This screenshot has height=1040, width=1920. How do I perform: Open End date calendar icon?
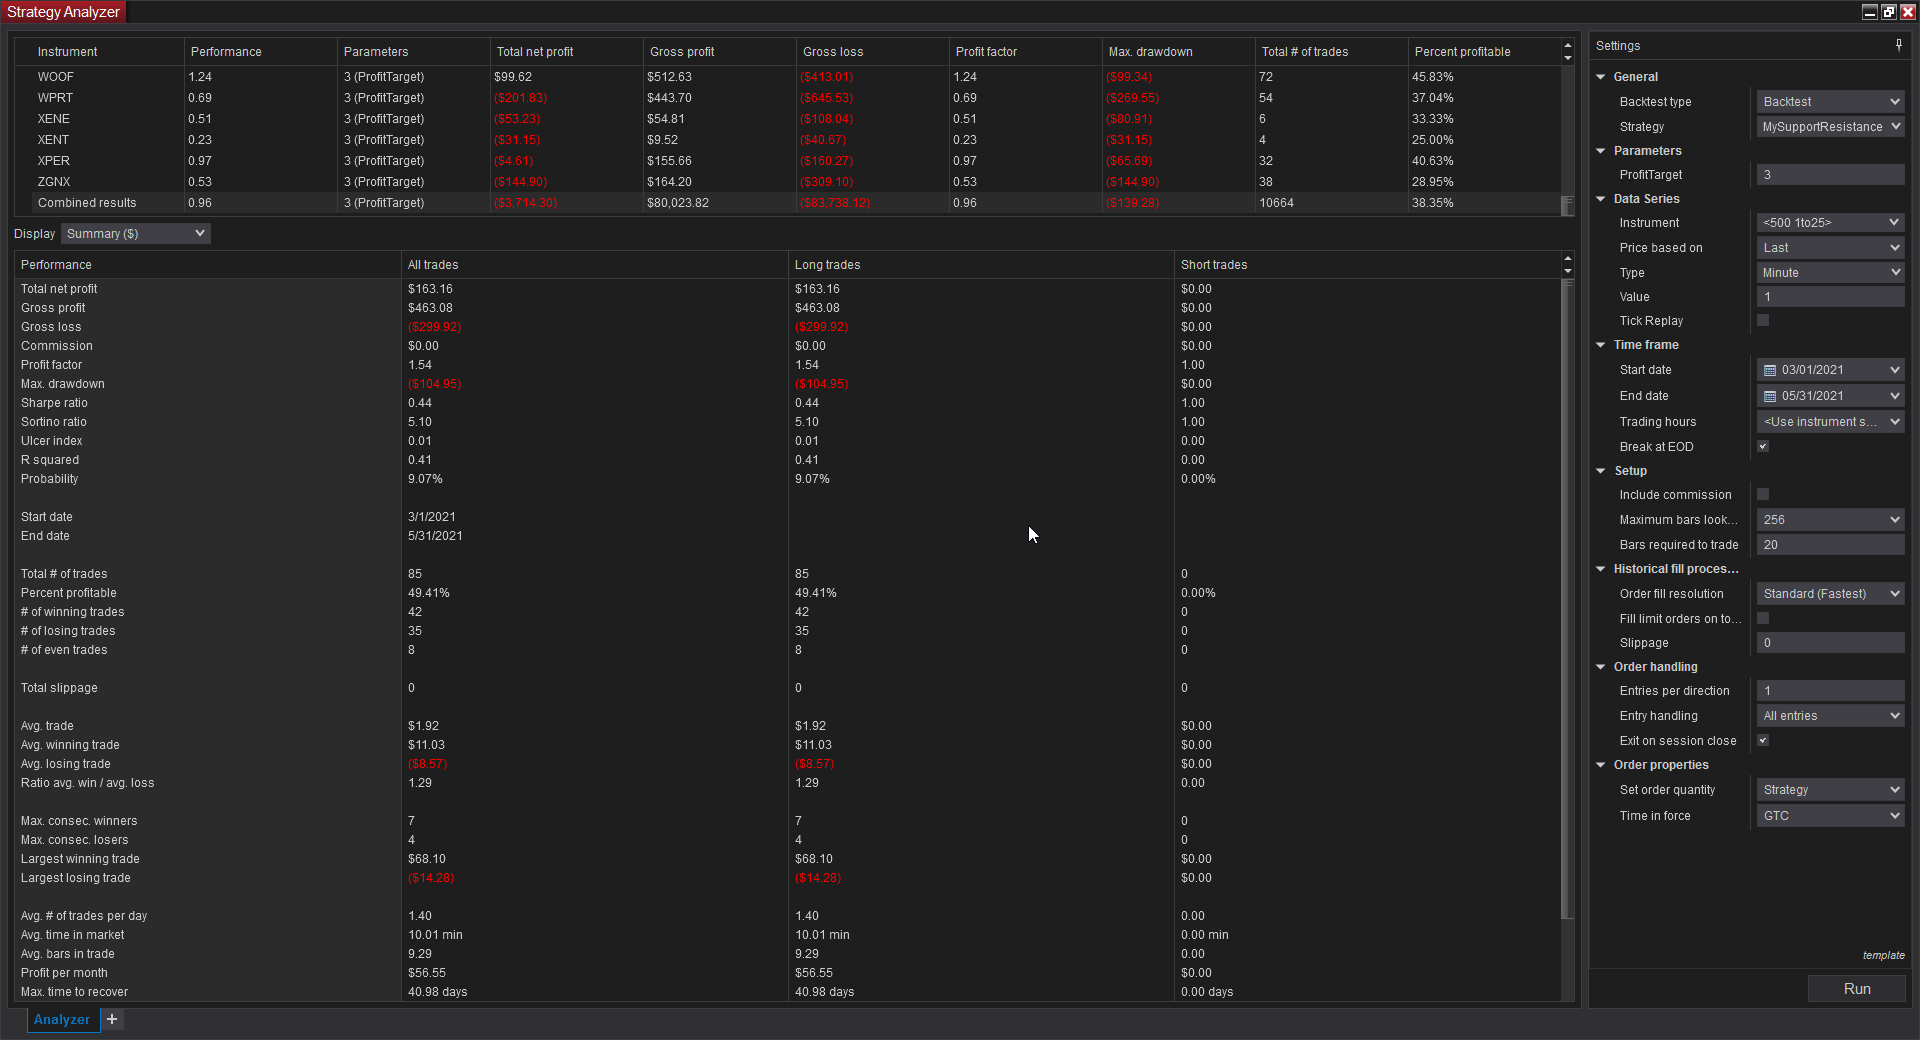point(1769,396)
